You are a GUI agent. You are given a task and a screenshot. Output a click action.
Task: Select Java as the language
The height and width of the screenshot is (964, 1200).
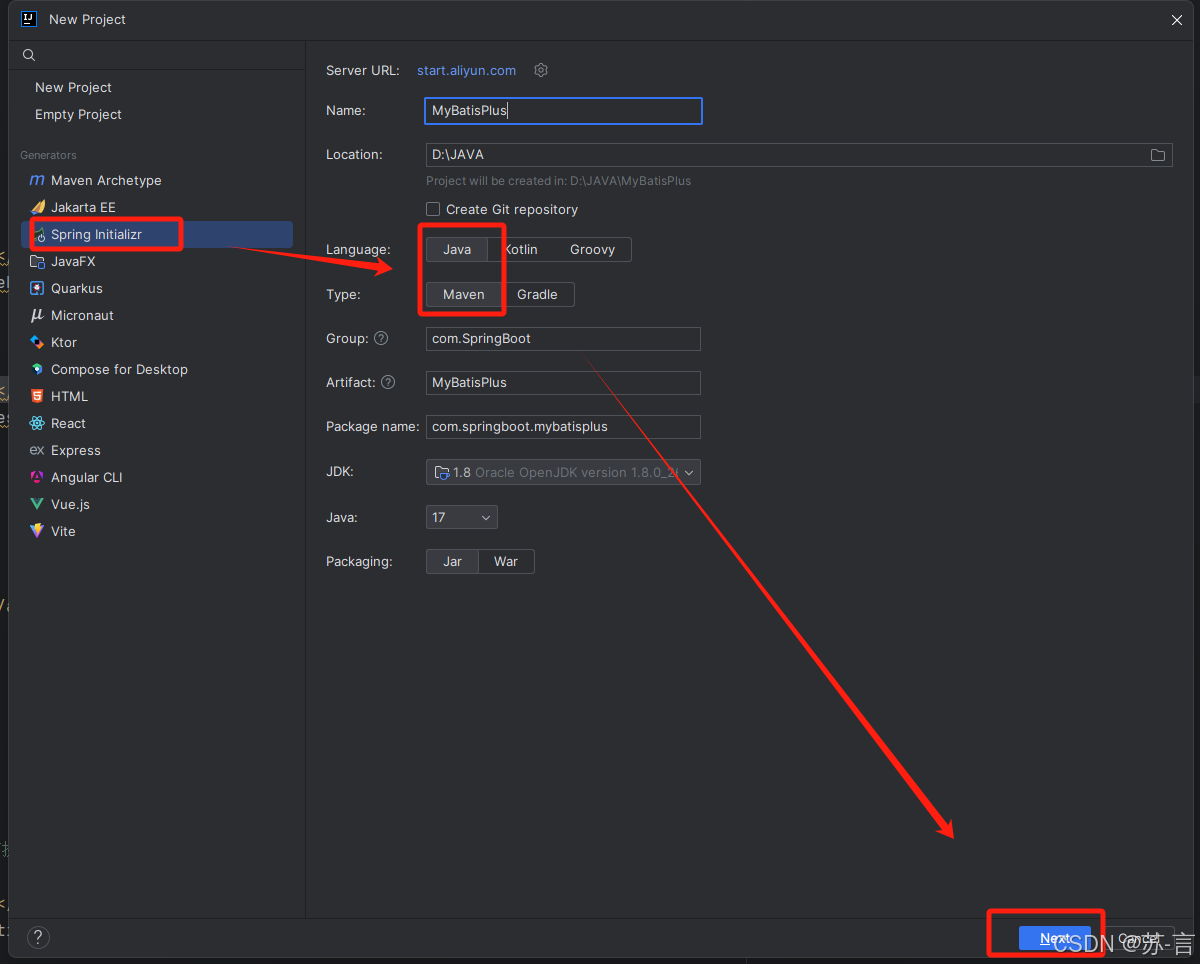[x=457, y=249]
